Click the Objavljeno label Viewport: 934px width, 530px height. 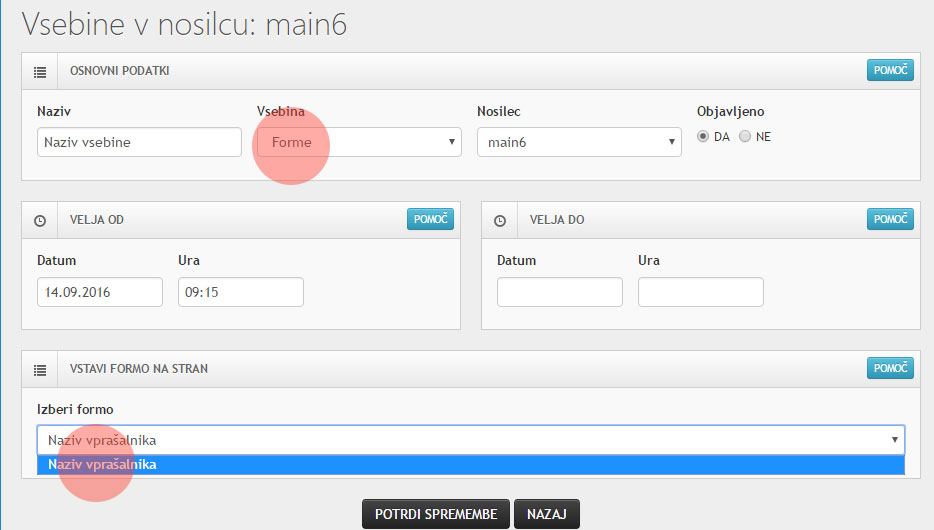pyautogui.click(x=730, y=112)
